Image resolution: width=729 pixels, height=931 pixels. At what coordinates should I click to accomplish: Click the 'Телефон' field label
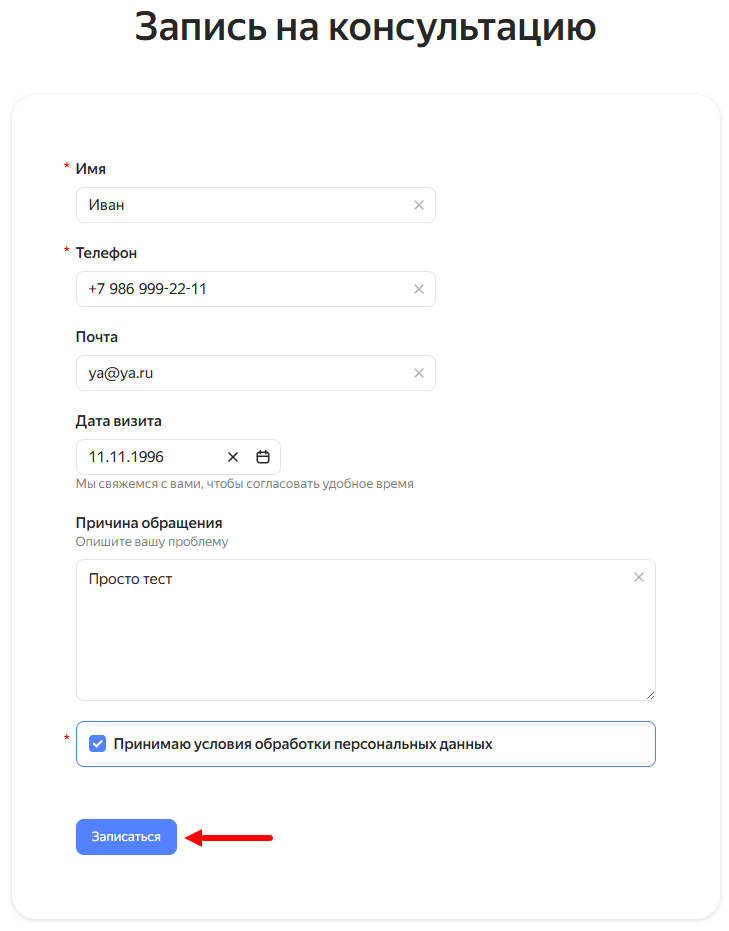[x=106, y=253]
